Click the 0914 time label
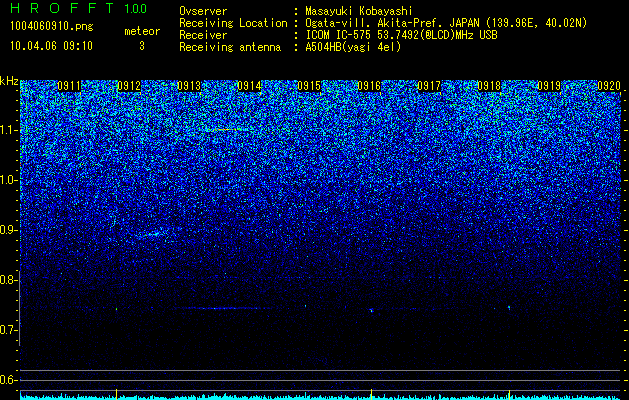 coord(249,86)
